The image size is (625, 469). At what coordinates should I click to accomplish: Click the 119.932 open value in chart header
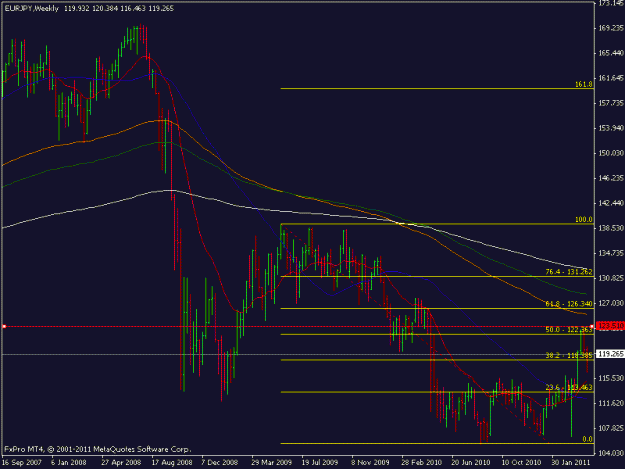click(x=77, y=8)
